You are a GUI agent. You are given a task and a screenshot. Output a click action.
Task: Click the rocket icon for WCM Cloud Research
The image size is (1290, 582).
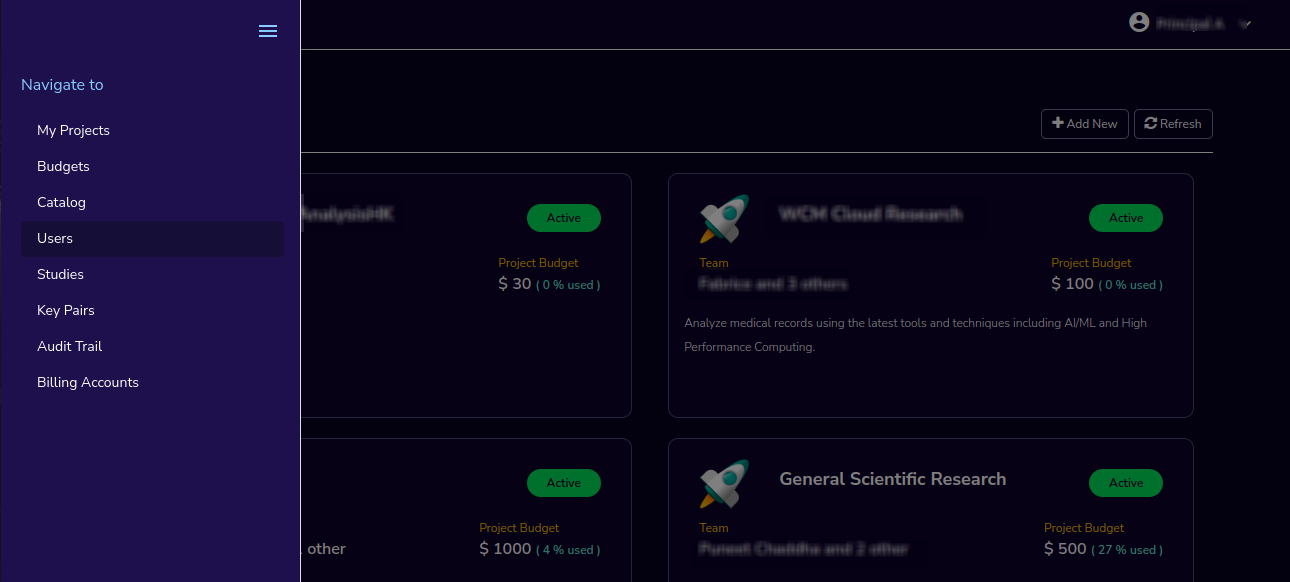(725, 219)
